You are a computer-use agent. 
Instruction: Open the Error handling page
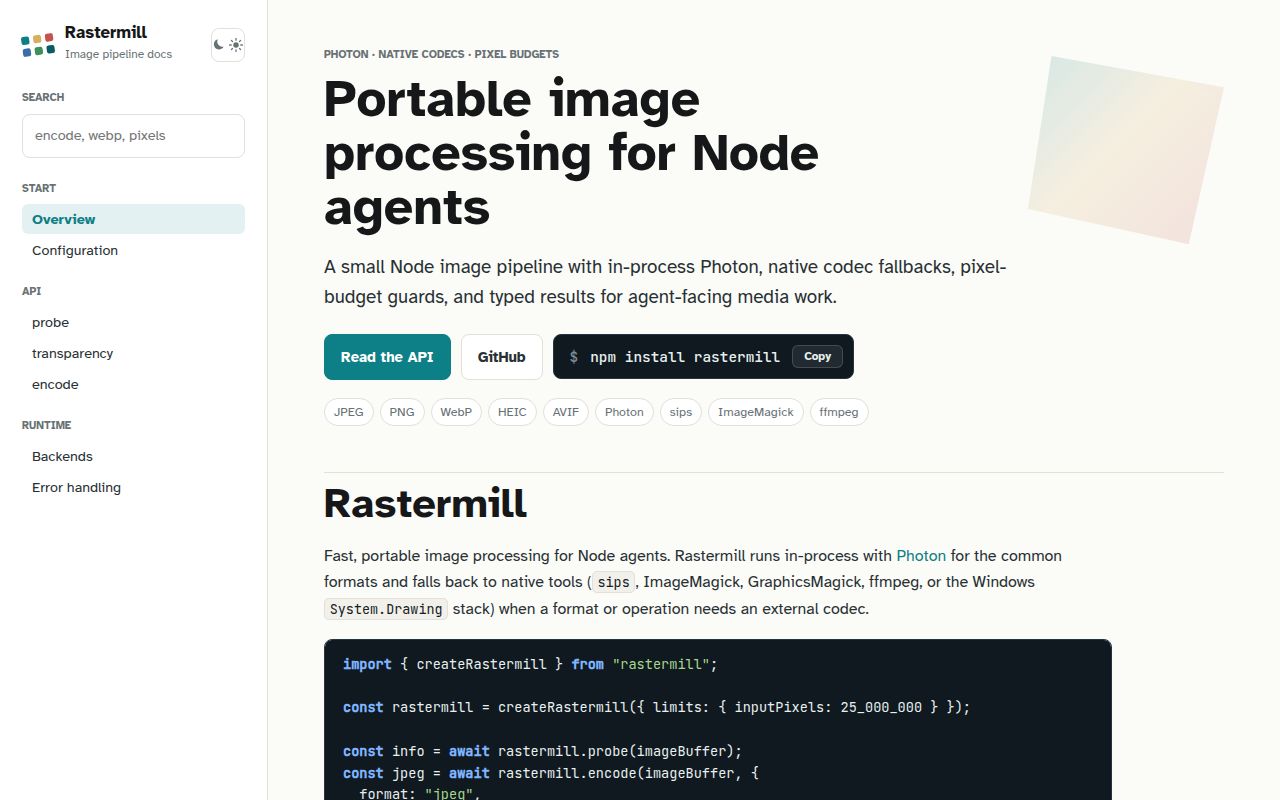133,487
